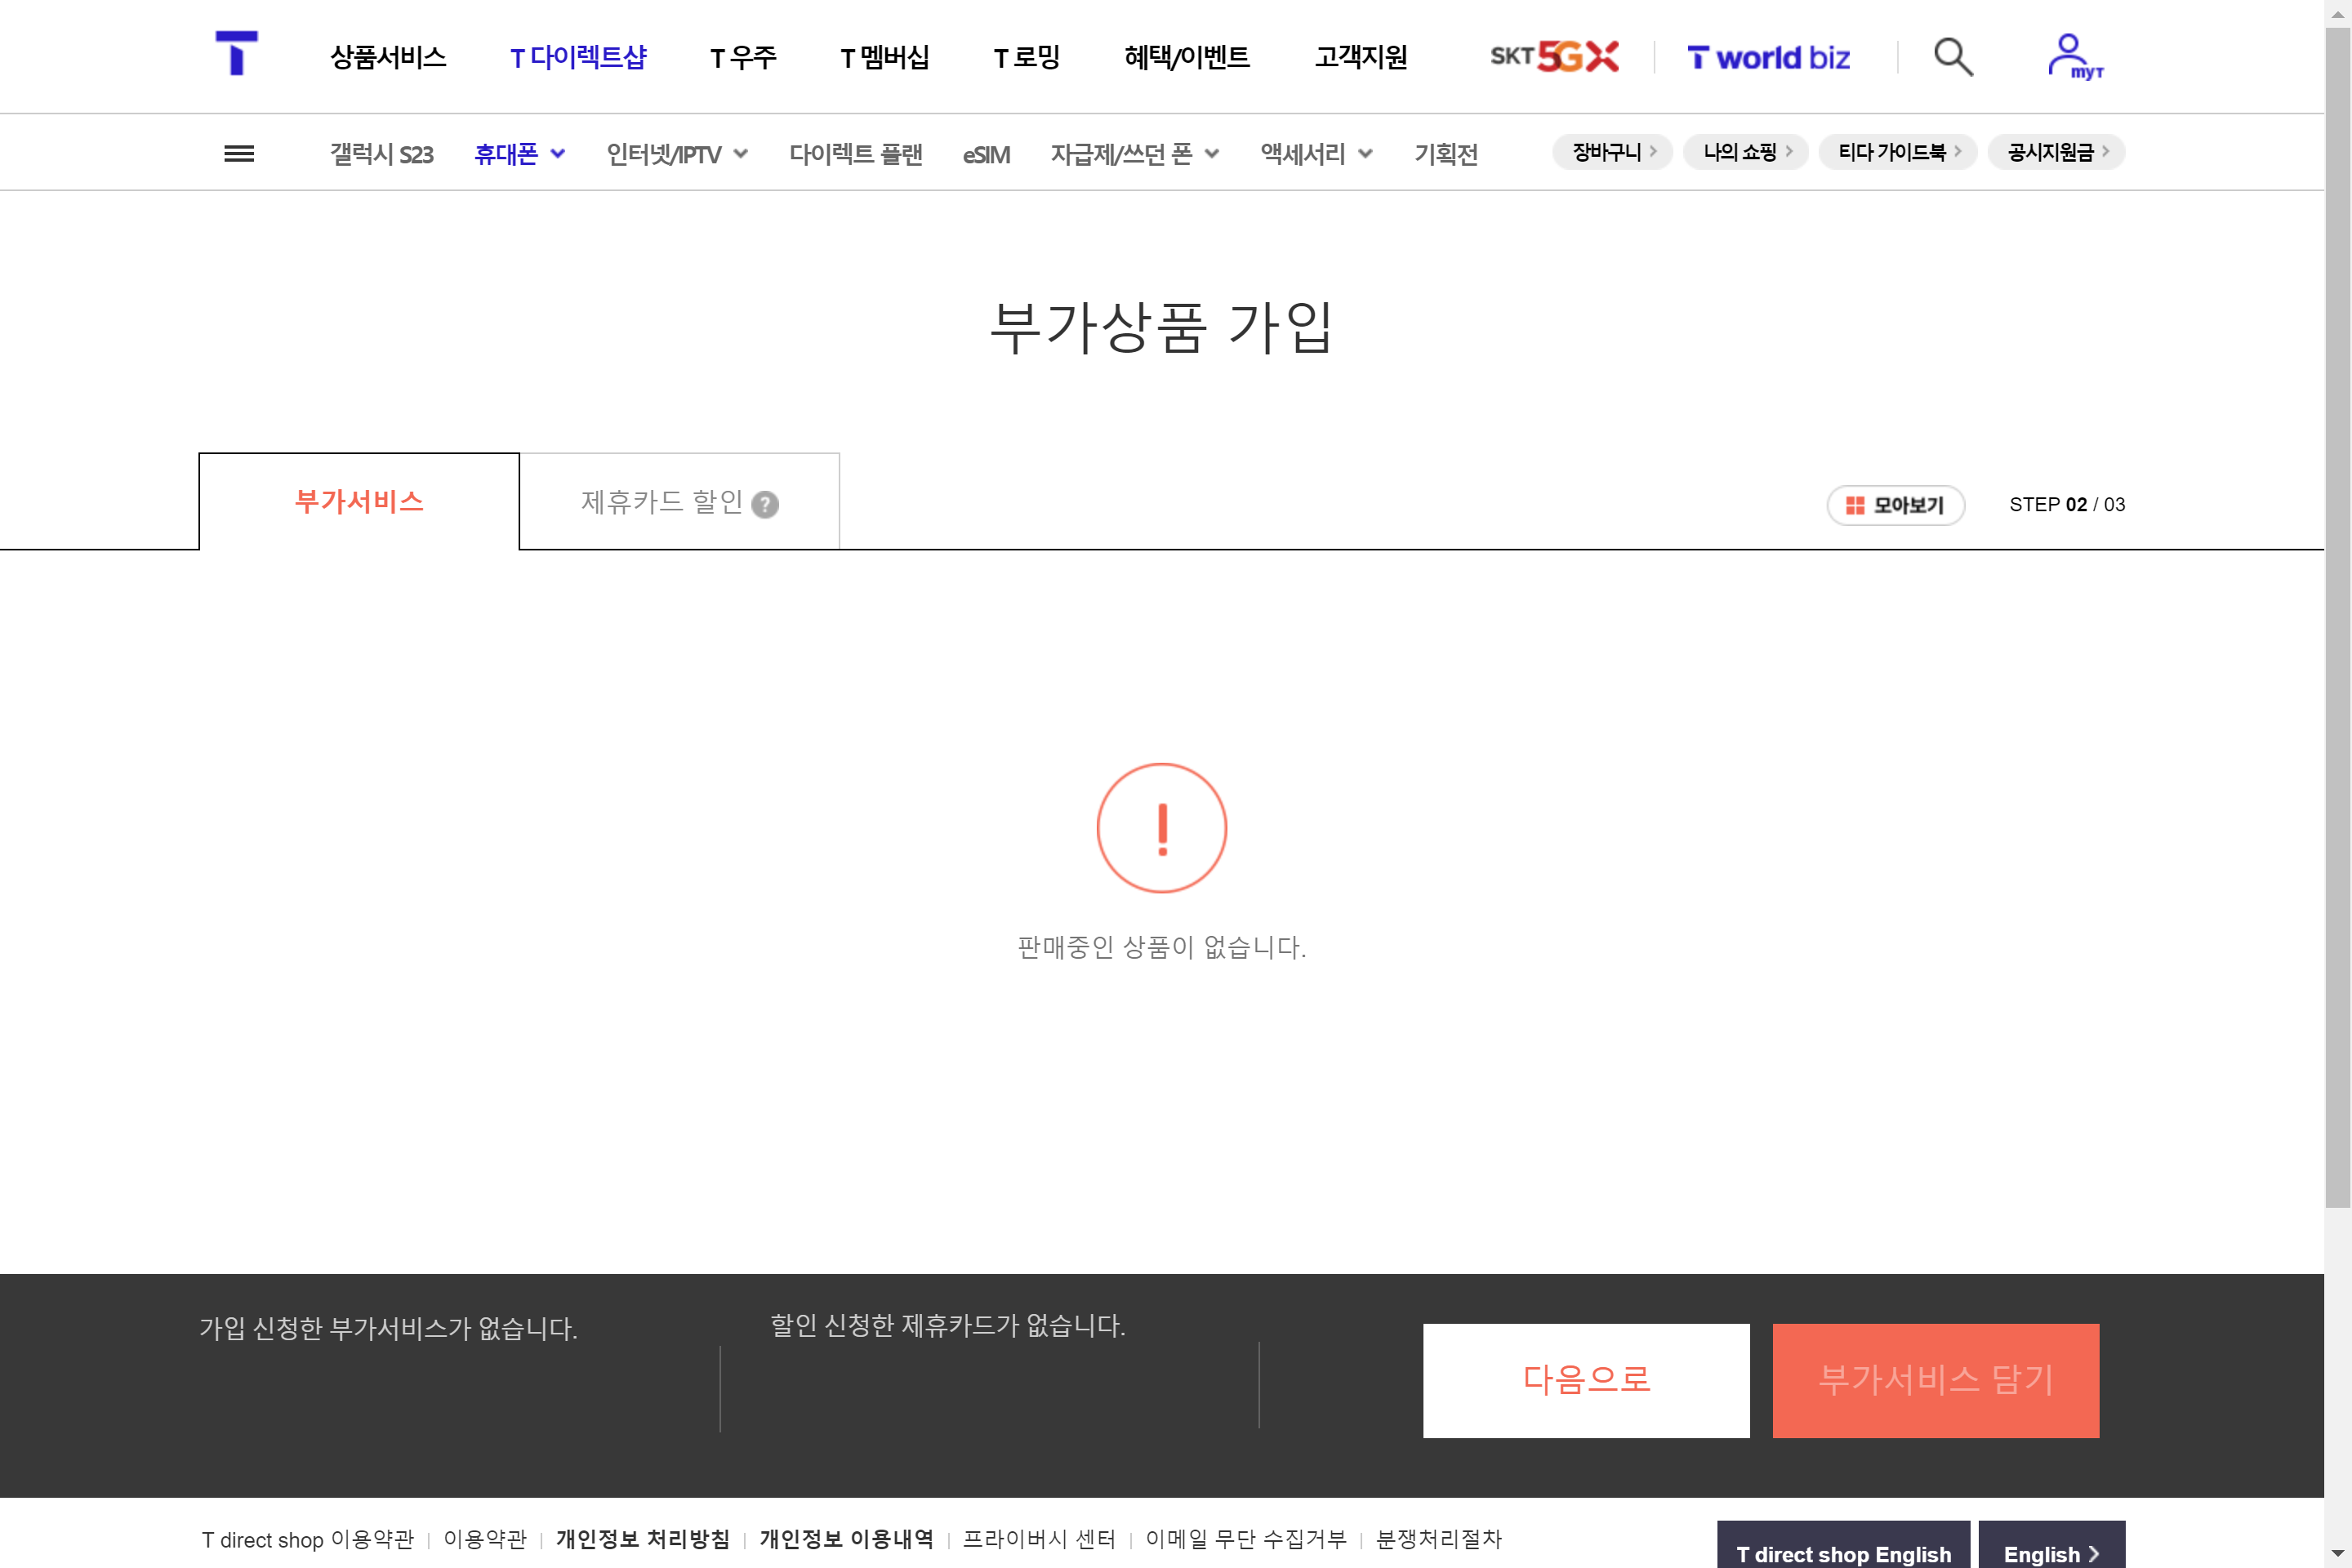Click the T world biz logo
This screenshot has height=1568, width=2352.
(x=1768, y=58)
